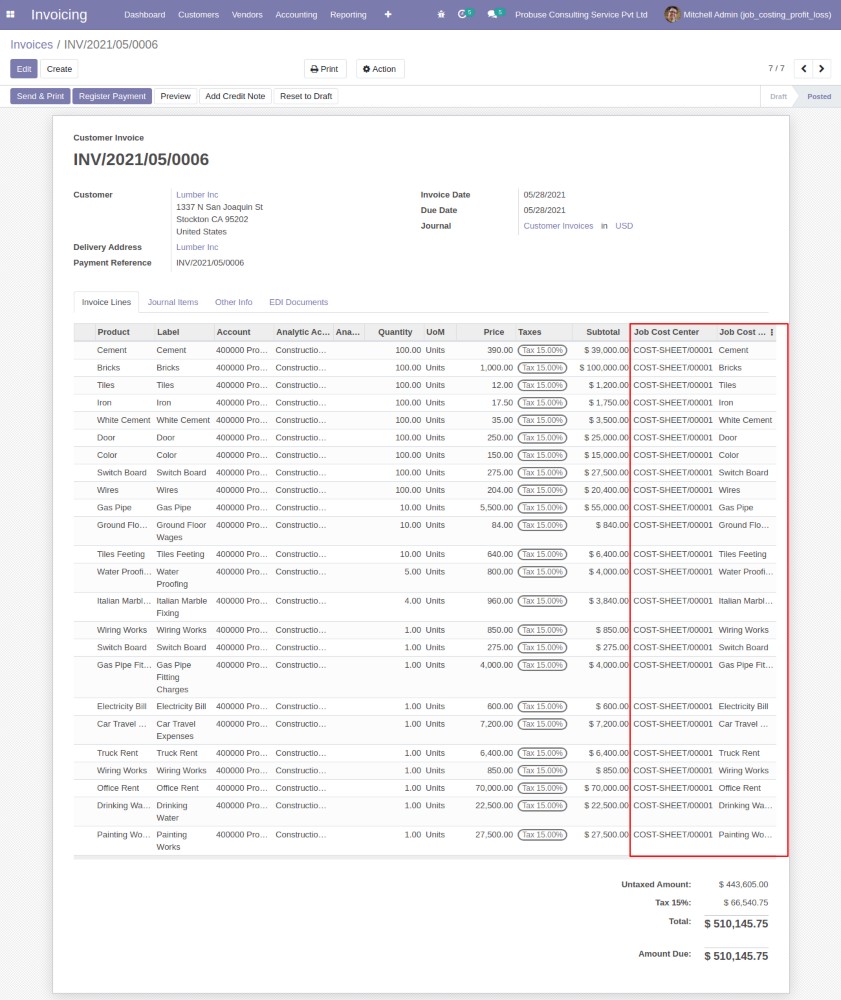
Task: Expand the Print dropdown
Action: click(324, 69)
